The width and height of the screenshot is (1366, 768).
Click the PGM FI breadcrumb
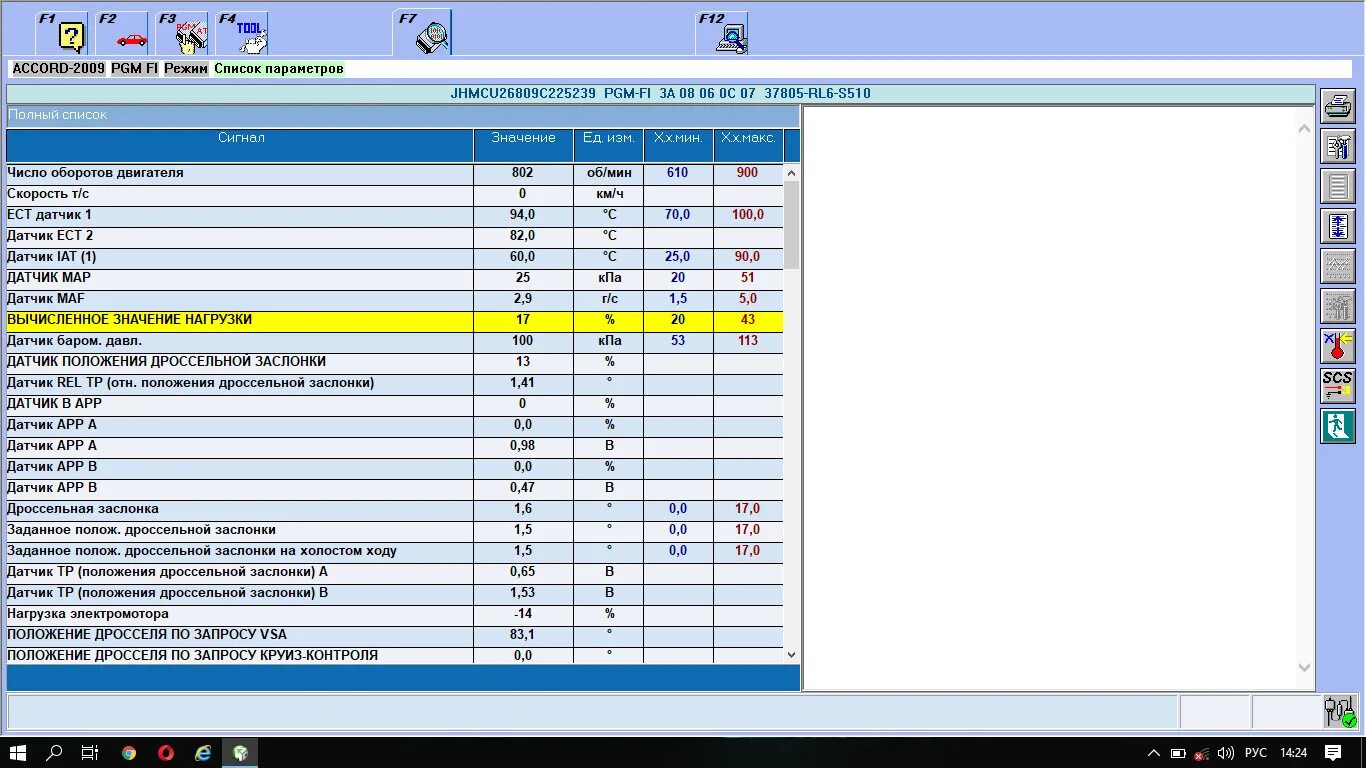[x=135, y=68]
